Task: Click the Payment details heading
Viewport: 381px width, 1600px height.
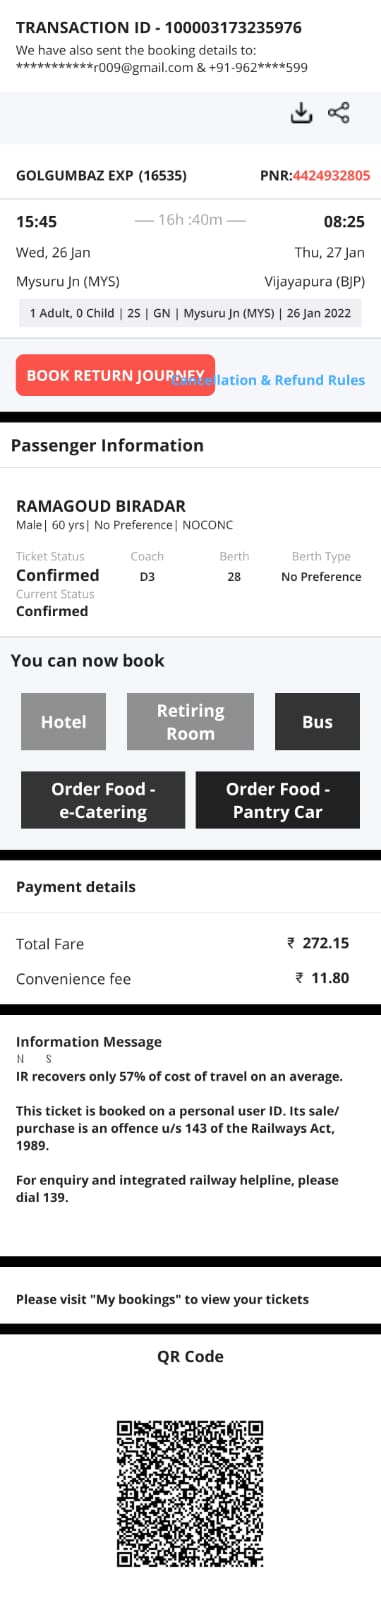Action: pos(76,887)
